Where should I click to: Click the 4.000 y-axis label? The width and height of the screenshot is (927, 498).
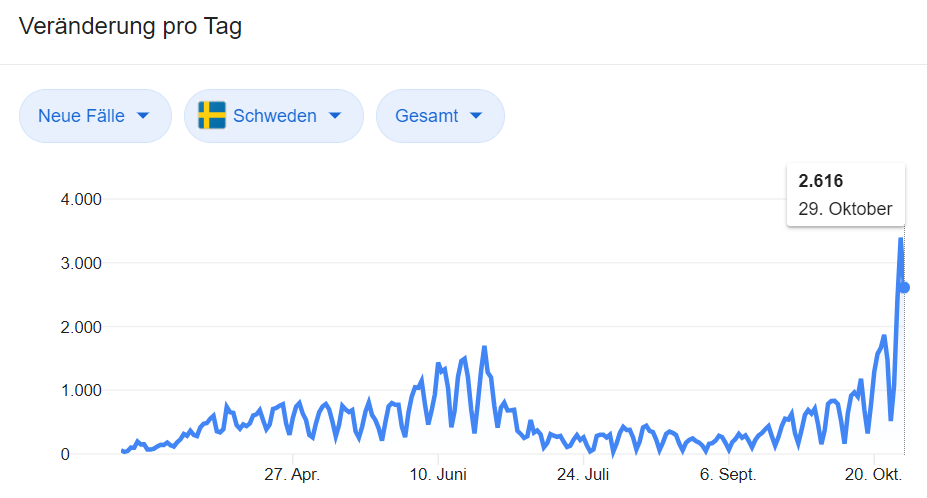tap(82, 199)
